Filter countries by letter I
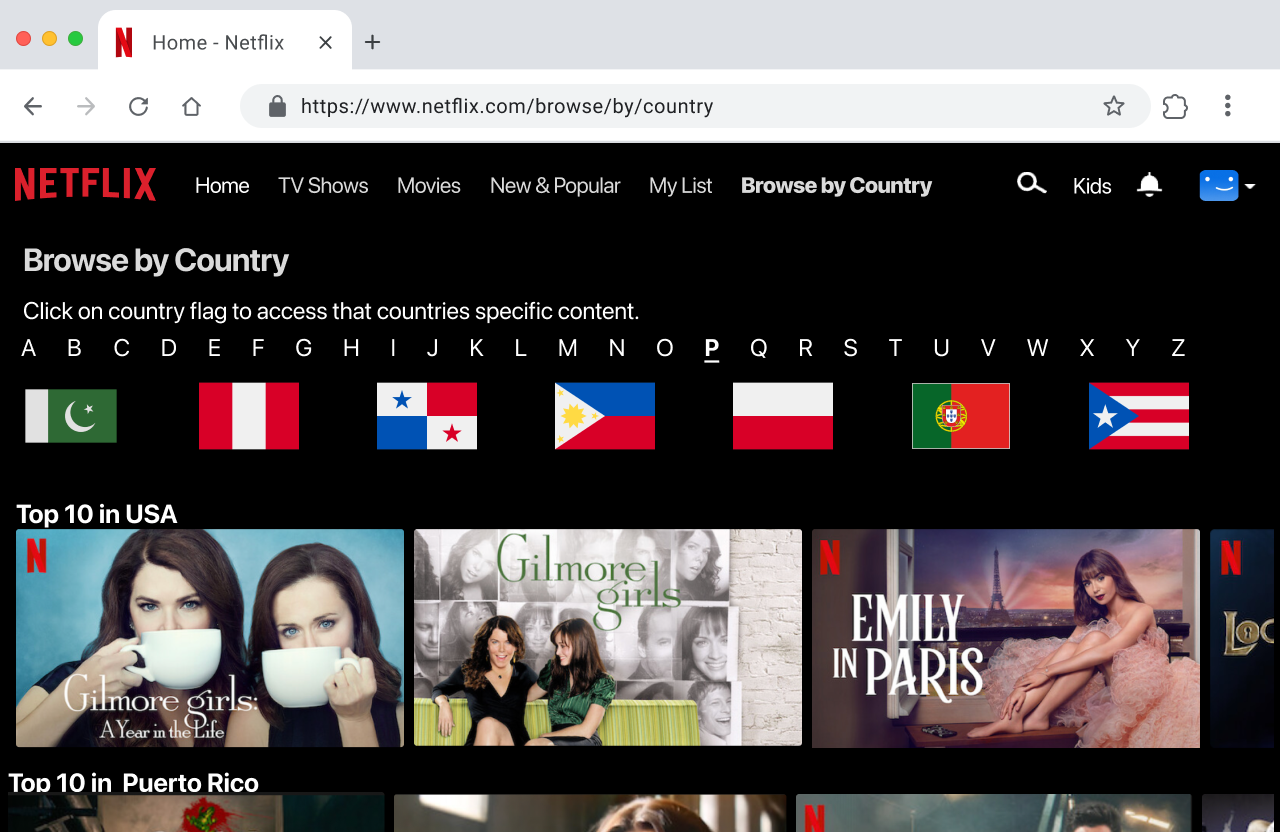 [393, 348]
